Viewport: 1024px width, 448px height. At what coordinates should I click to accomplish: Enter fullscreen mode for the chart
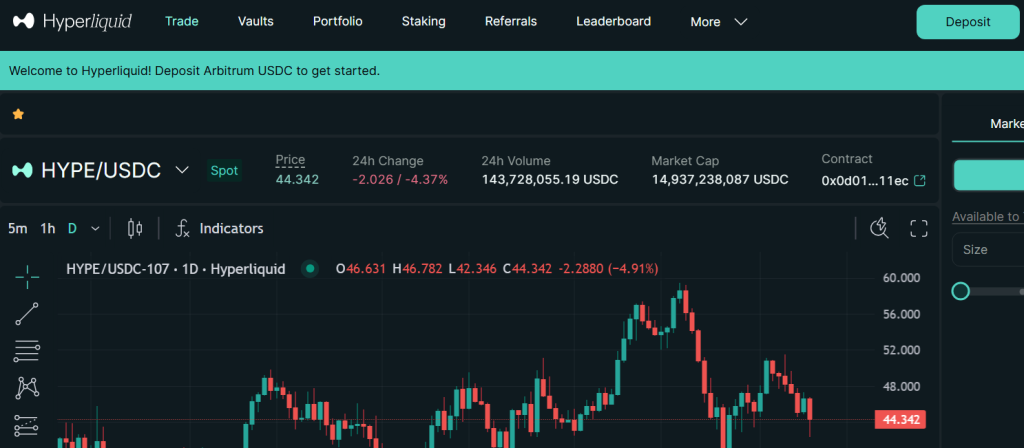[919, 229]
